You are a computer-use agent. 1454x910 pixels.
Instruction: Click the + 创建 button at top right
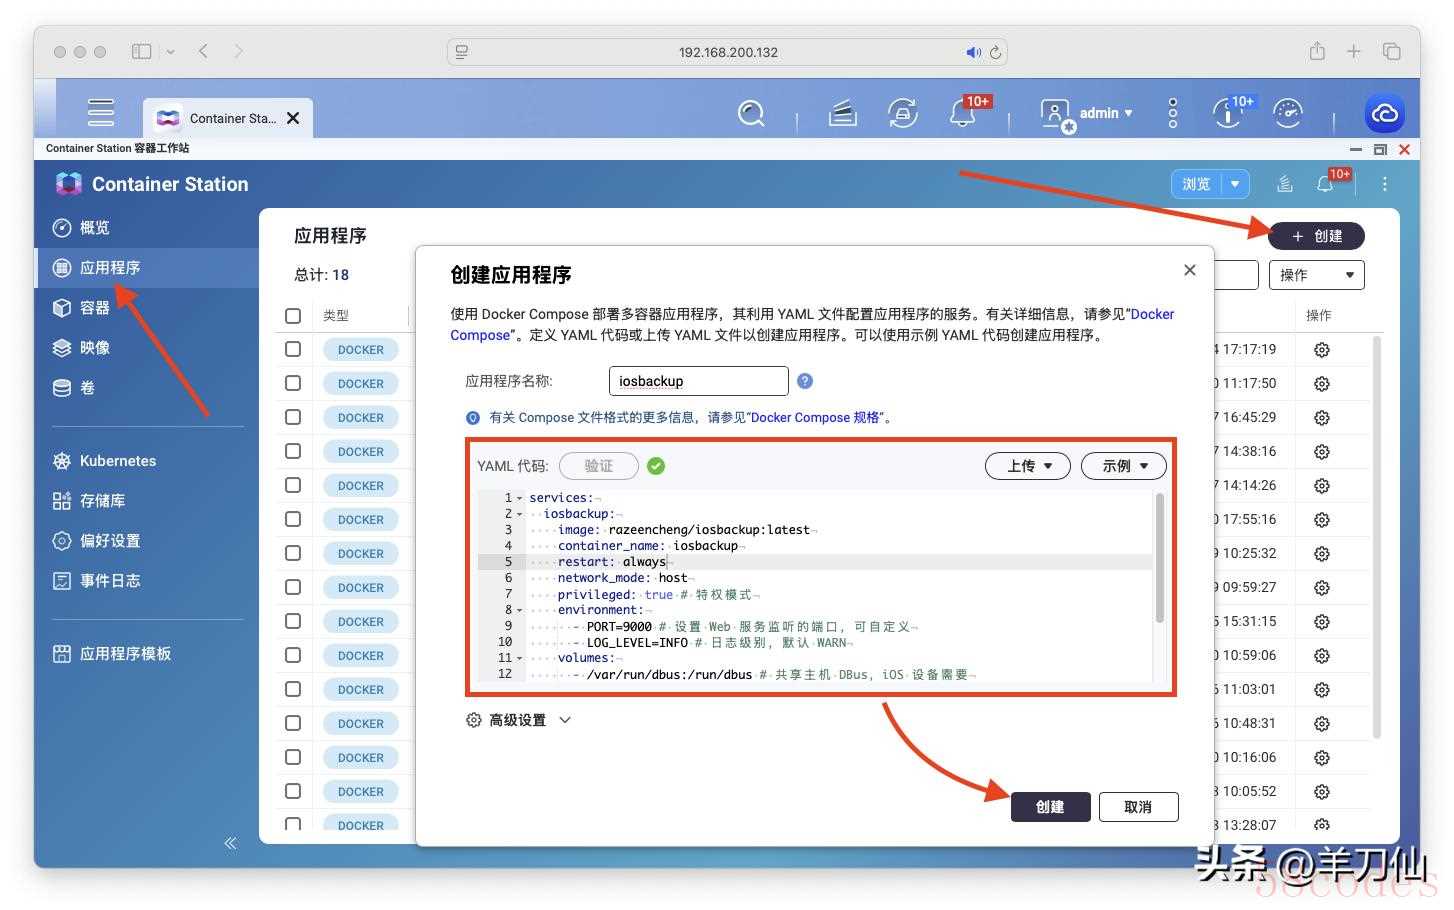[1316, 236]
